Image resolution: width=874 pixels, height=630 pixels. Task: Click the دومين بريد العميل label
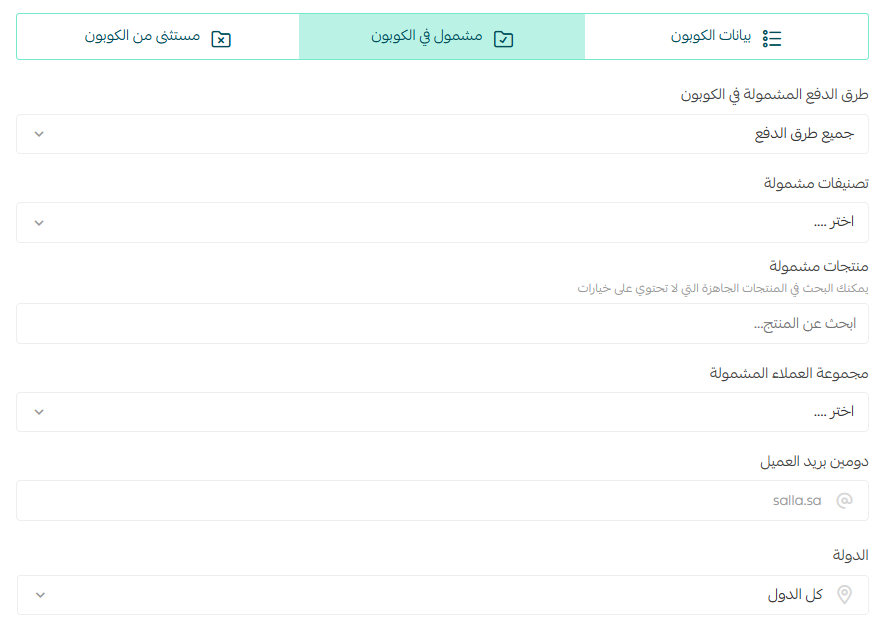814,462
